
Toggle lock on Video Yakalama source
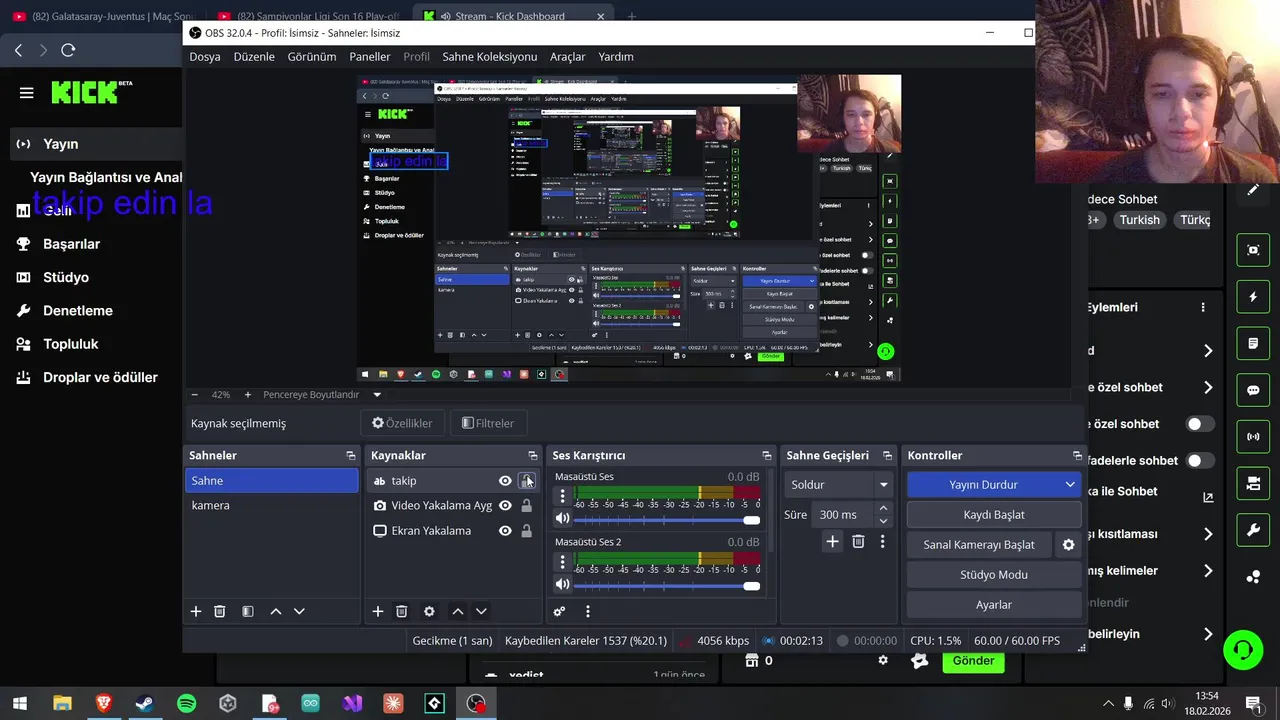[x=527, y=506]
